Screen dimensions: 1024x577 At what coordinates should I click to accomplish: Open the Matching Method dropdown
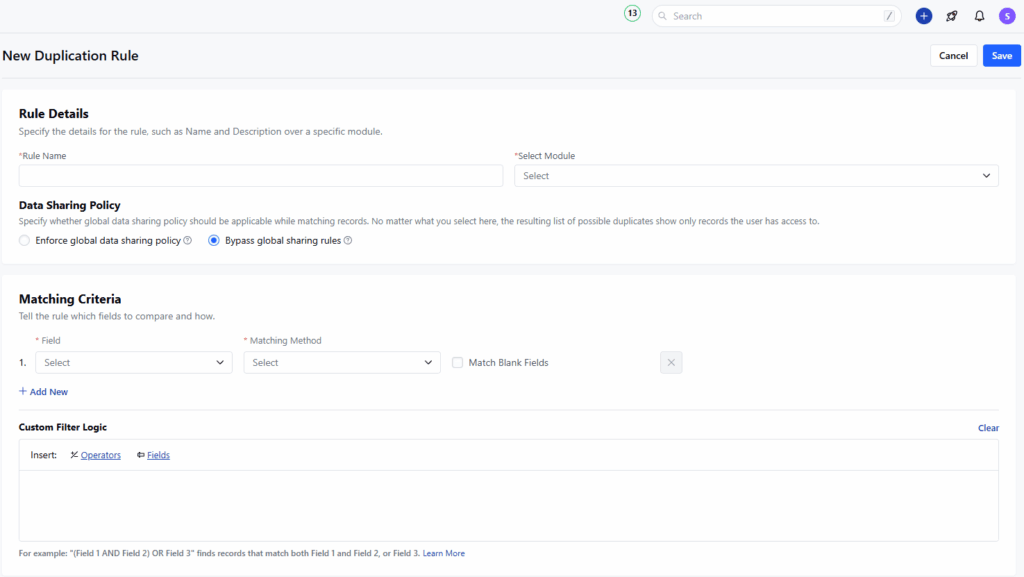pos(342,362)
